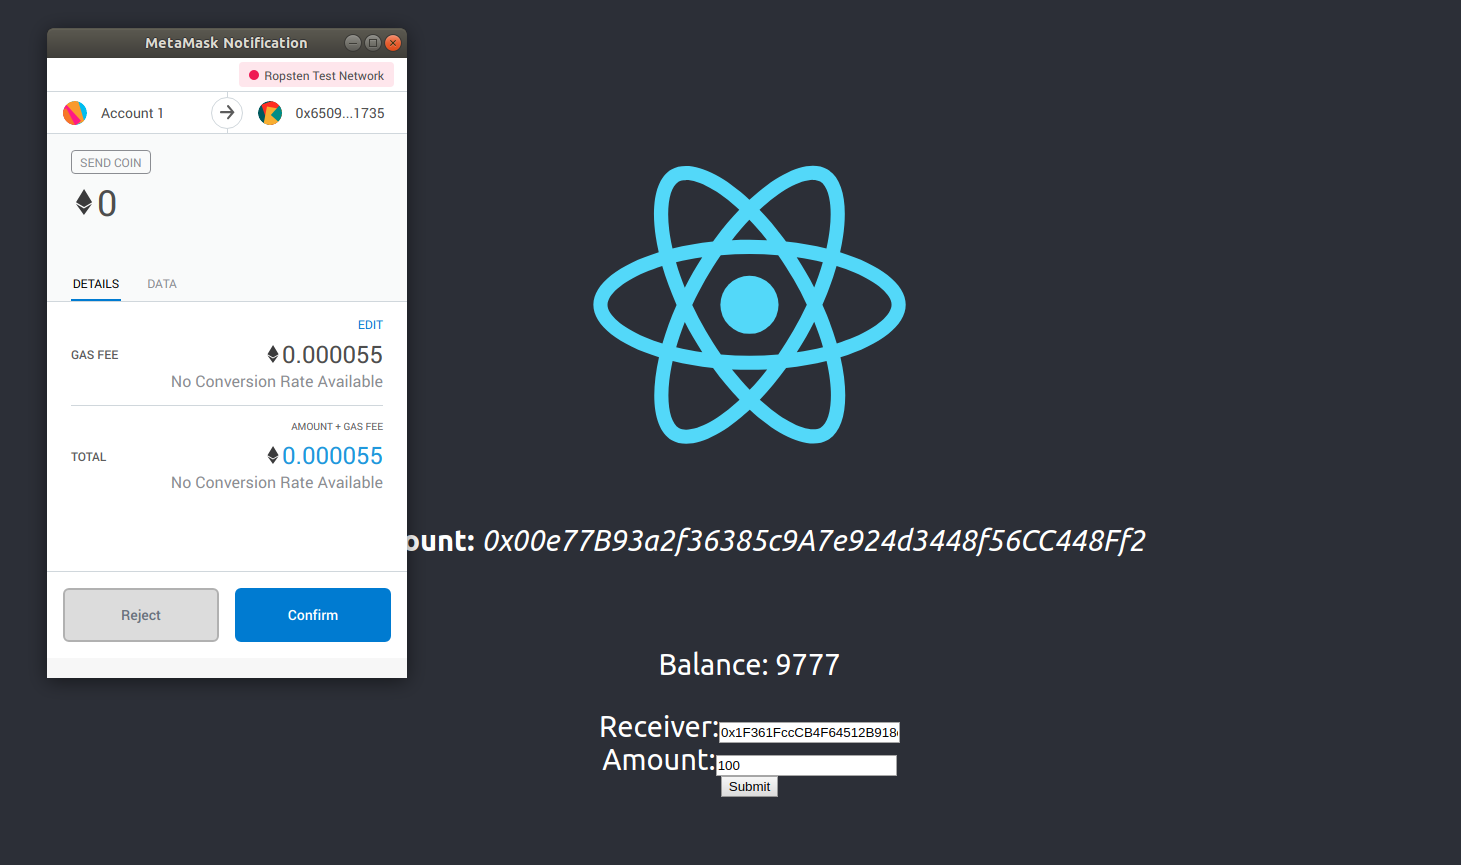Click 'No Conversion Rate Available' under total
This screenshot has width=1461, height=865.
277,483
